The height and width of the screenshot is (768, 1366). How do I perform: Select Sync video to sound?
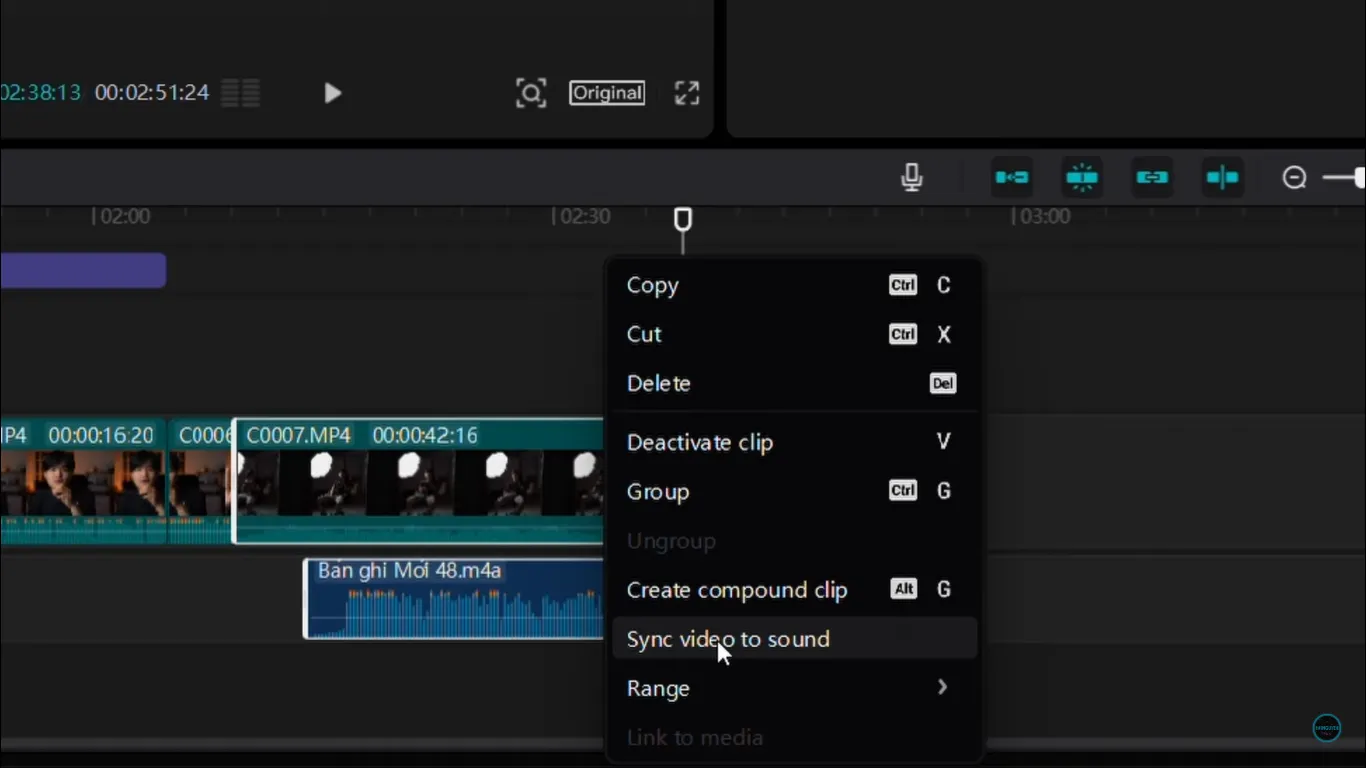pos(728,639)
